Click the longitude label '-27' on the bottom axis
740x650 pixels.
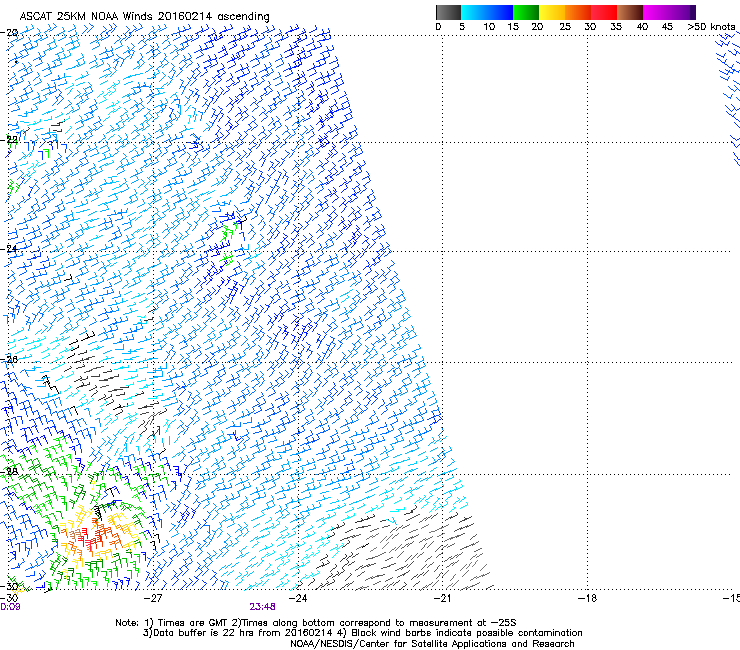[153, 598]
